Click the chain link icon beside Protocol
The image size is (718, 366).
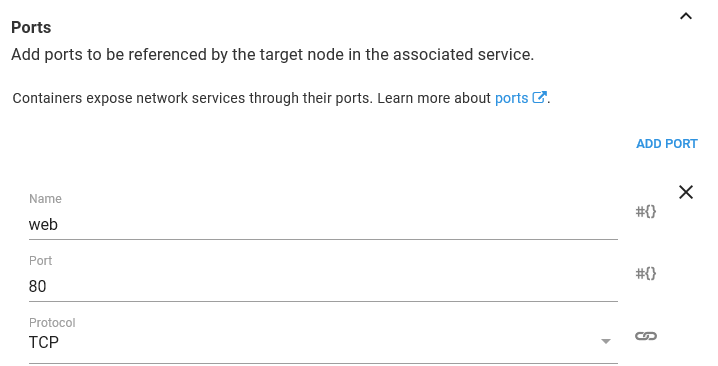pyautogui.click(x=646, y=336)
